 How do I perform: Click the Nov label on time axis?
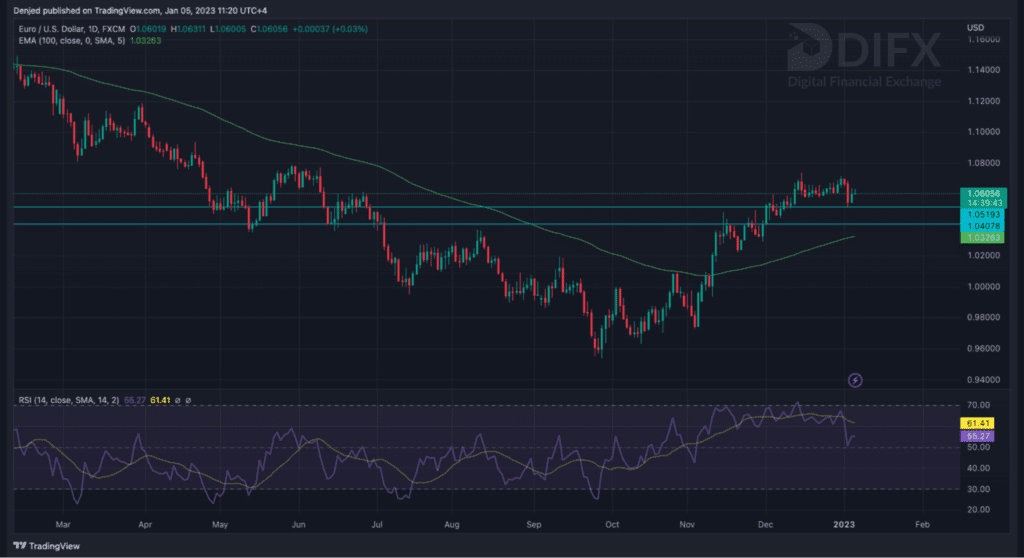click(688, 522)
